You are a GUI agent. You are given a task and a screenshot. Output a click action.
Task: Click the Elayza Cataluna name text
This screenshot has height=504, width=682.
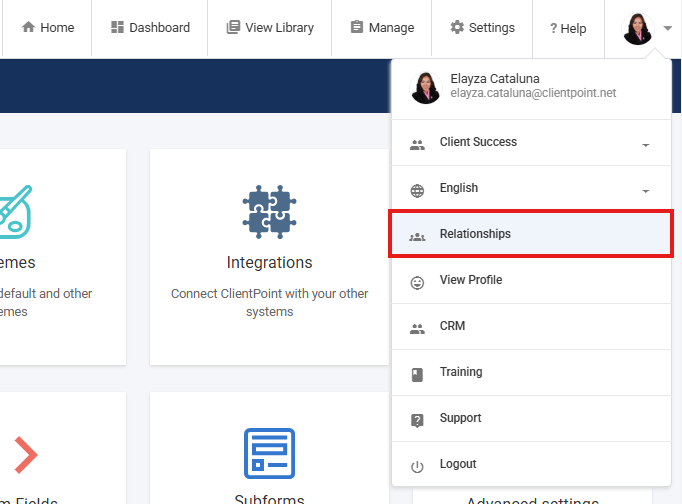click(x=495, y=79)
